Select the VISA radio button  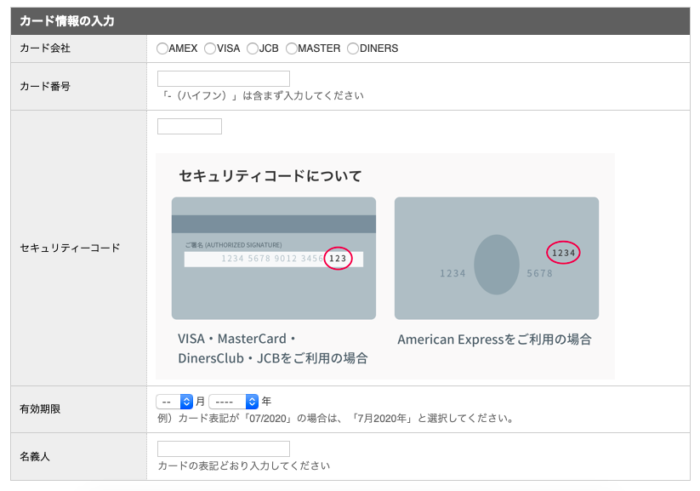click(210, 48)
